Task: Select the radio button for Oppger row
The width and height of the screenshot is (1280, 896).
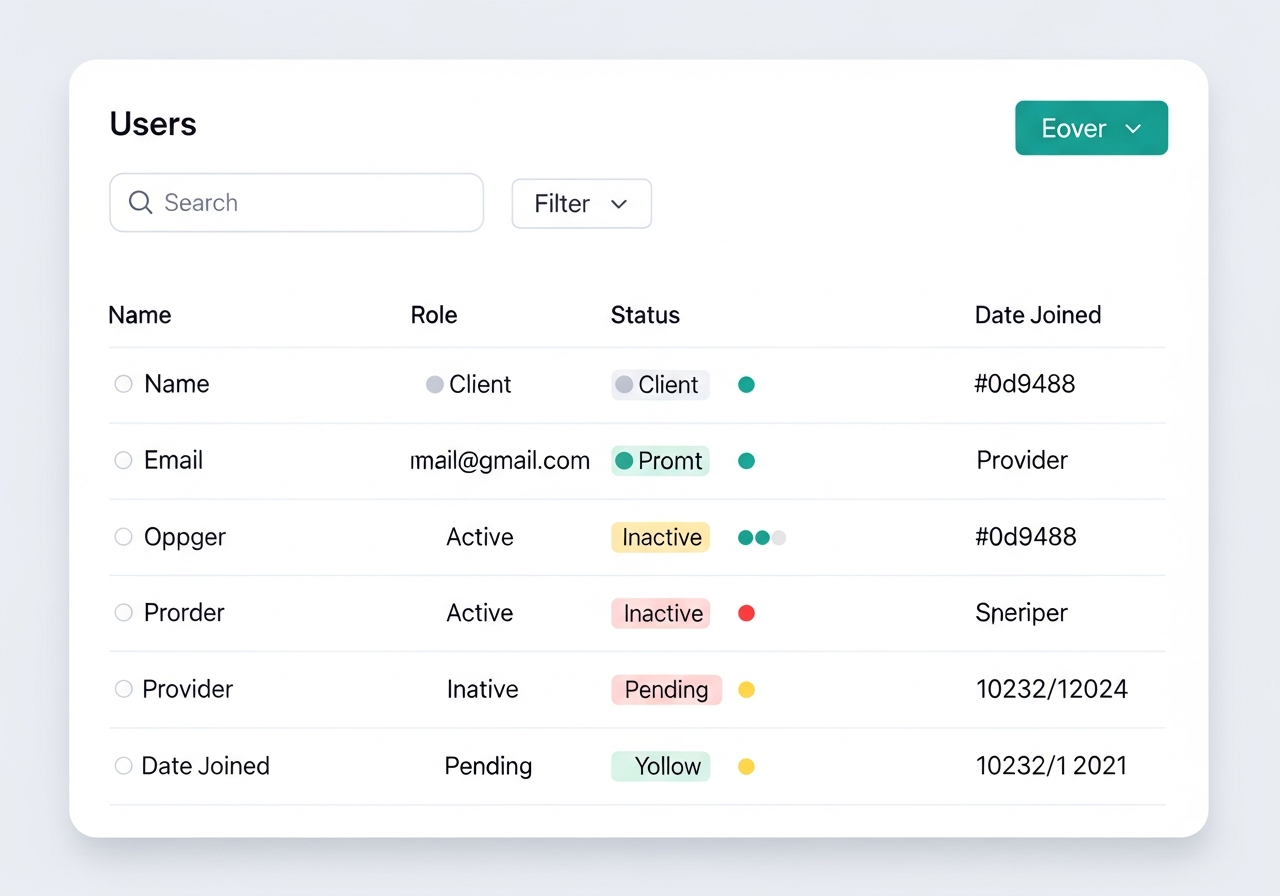Action: coord(123,537)
